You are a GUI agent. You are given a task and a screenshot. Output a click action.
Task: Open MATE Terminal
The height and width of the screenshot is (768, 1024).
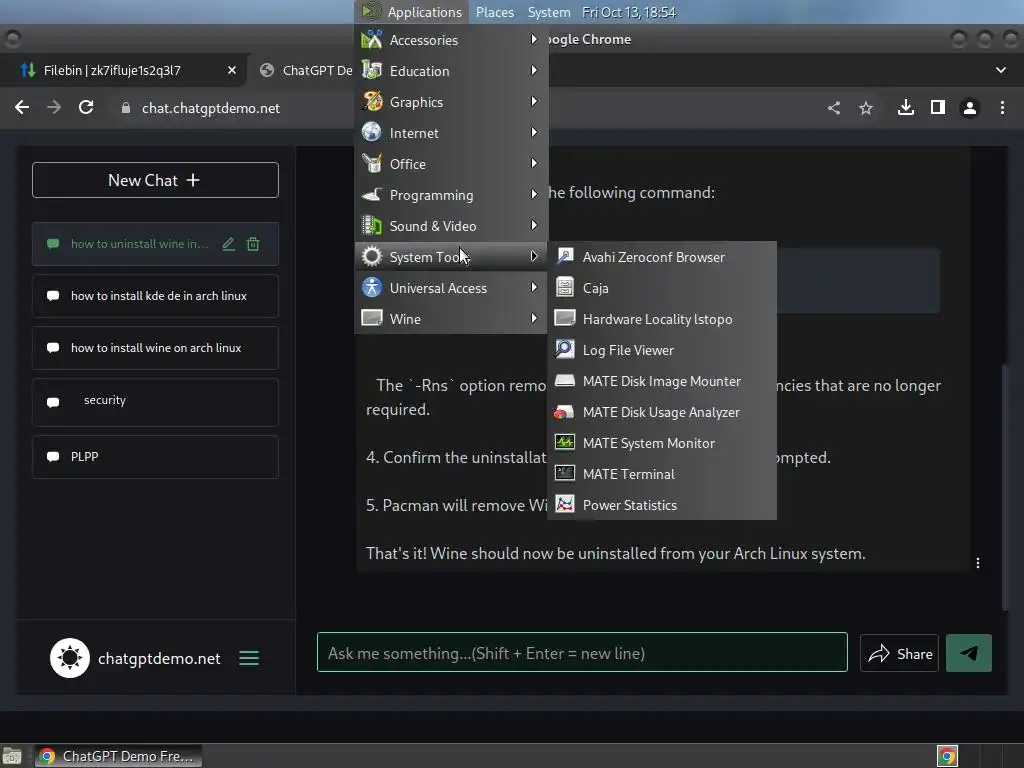point(662,474)
